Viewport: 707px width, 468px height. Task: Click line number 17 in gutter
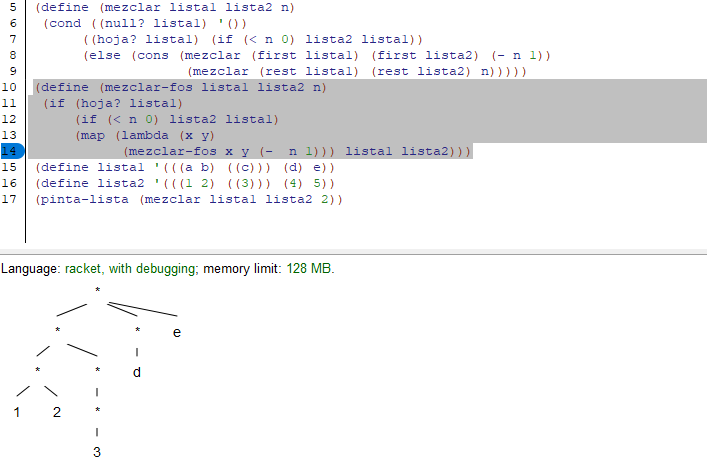click(9, 199)
